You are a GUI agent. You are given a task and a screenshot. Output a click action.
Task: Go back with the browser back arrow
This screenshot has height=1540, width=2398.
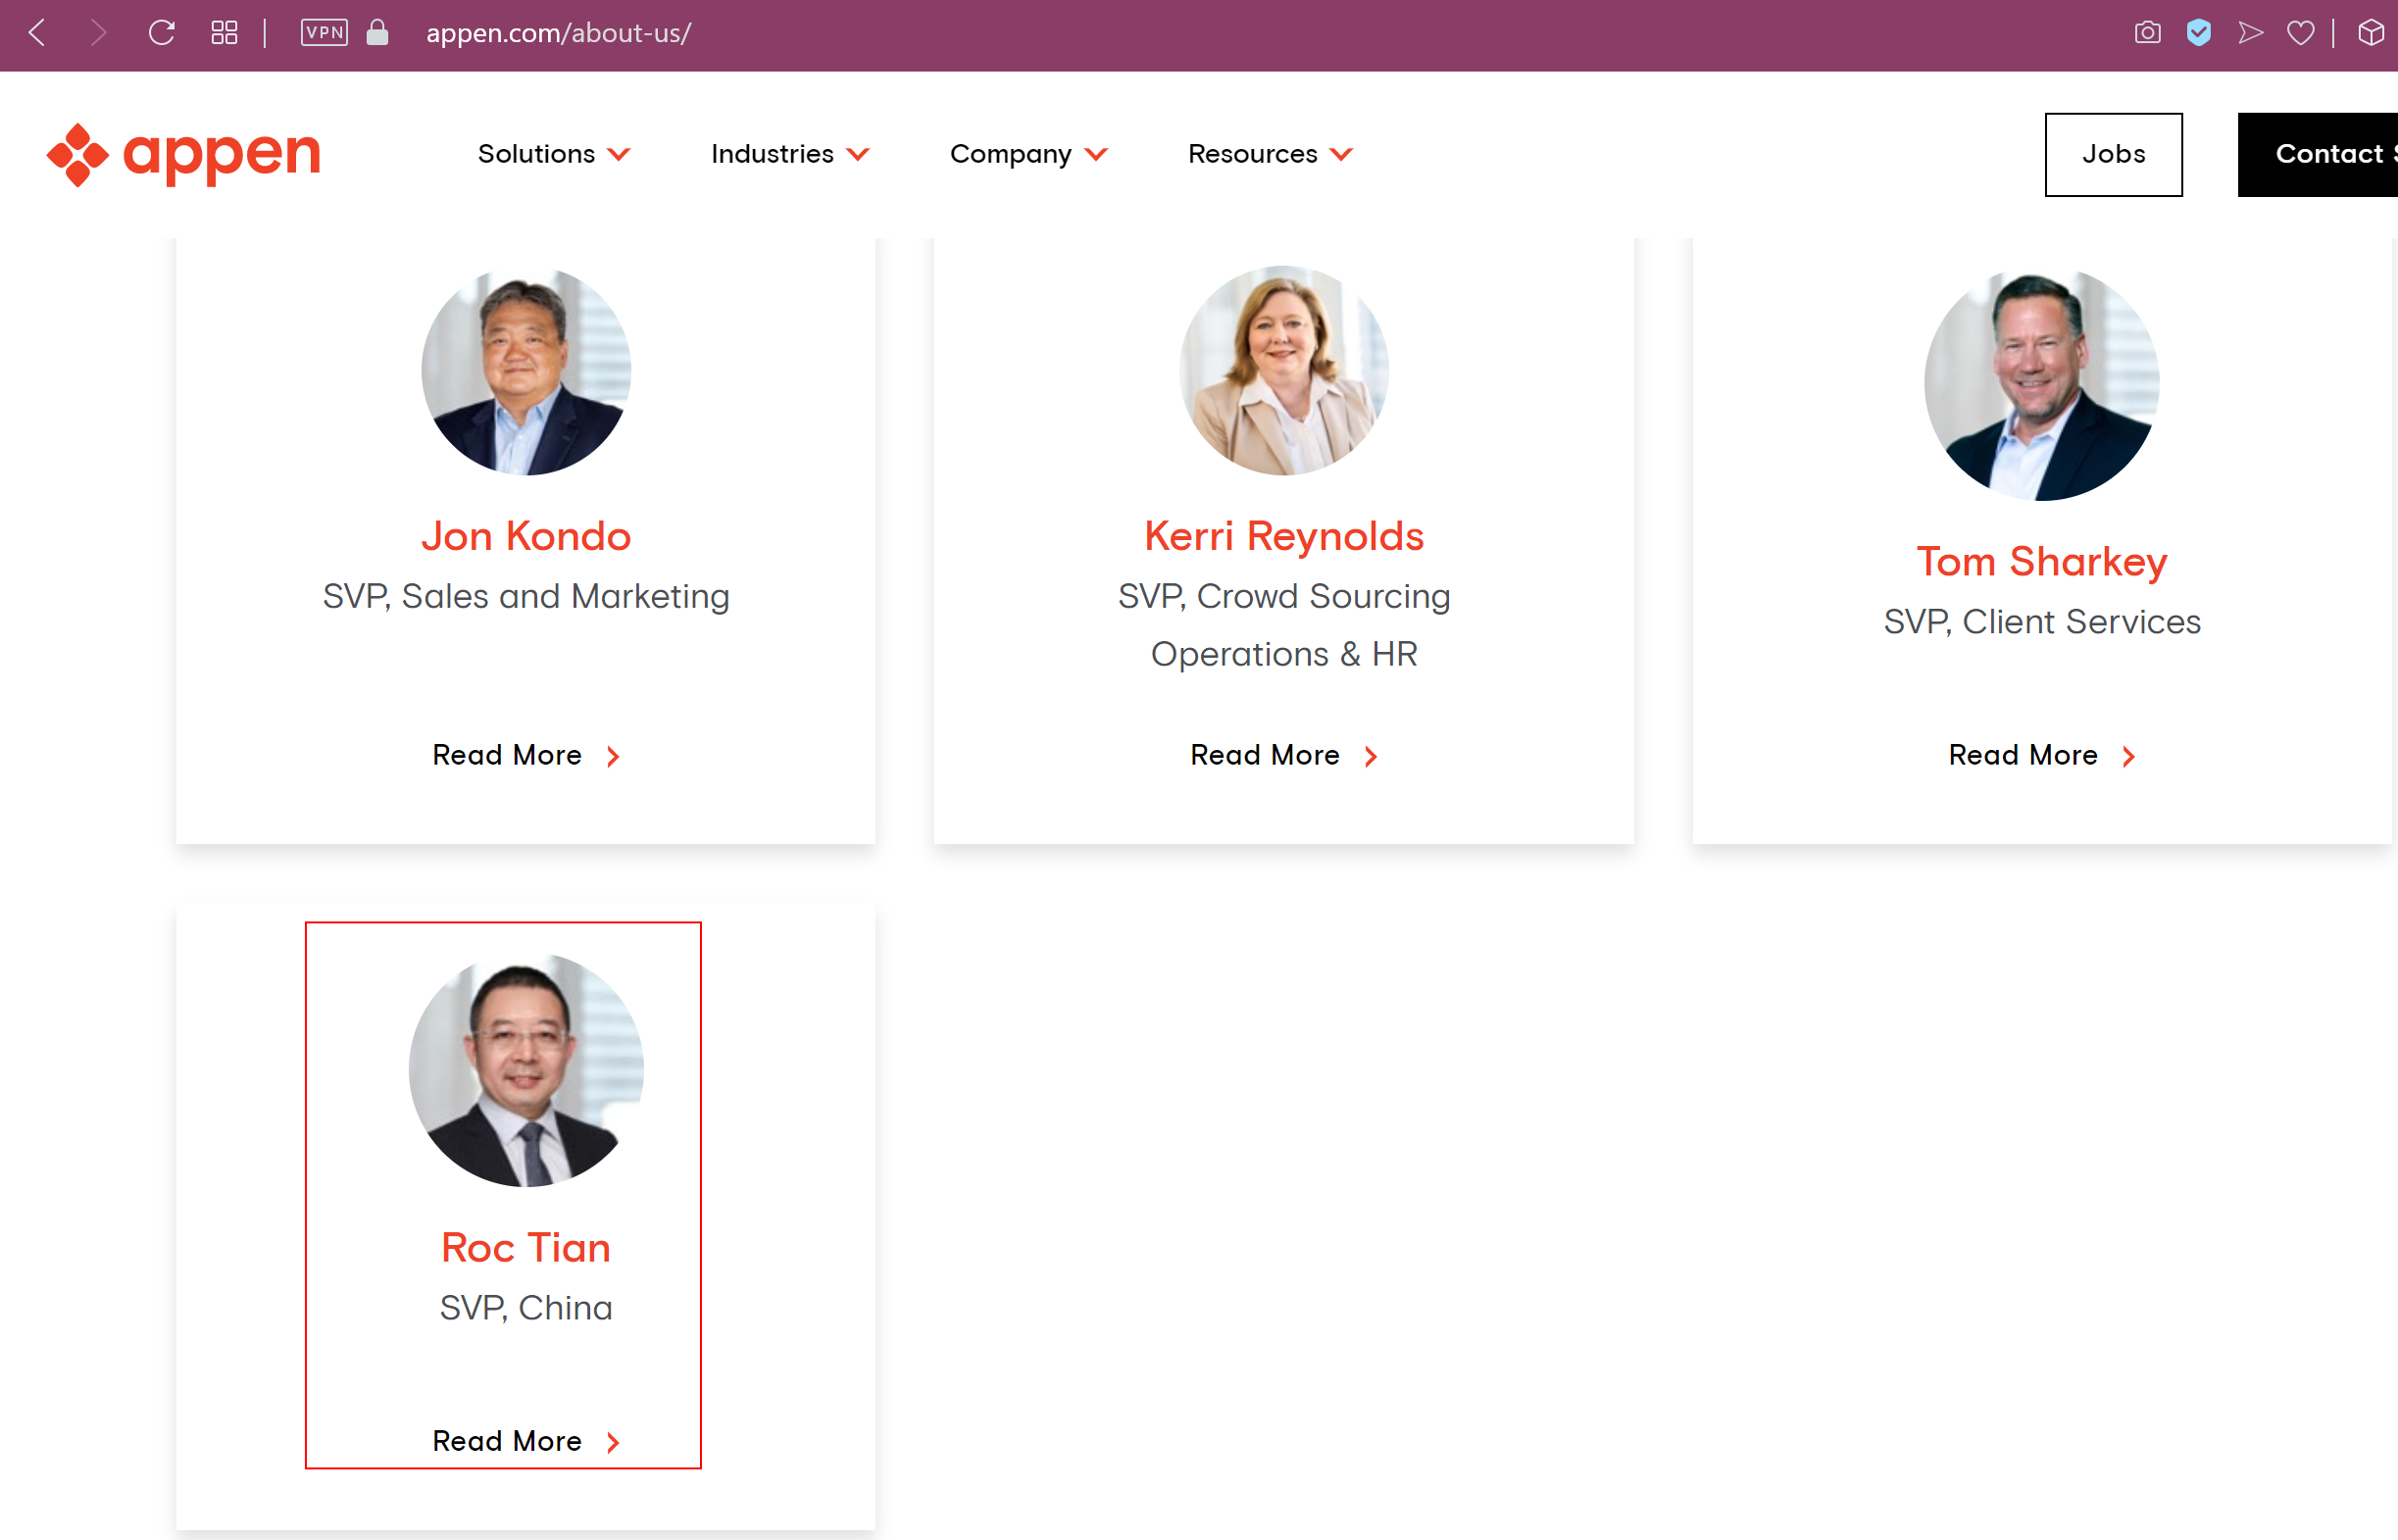point(38,33)
